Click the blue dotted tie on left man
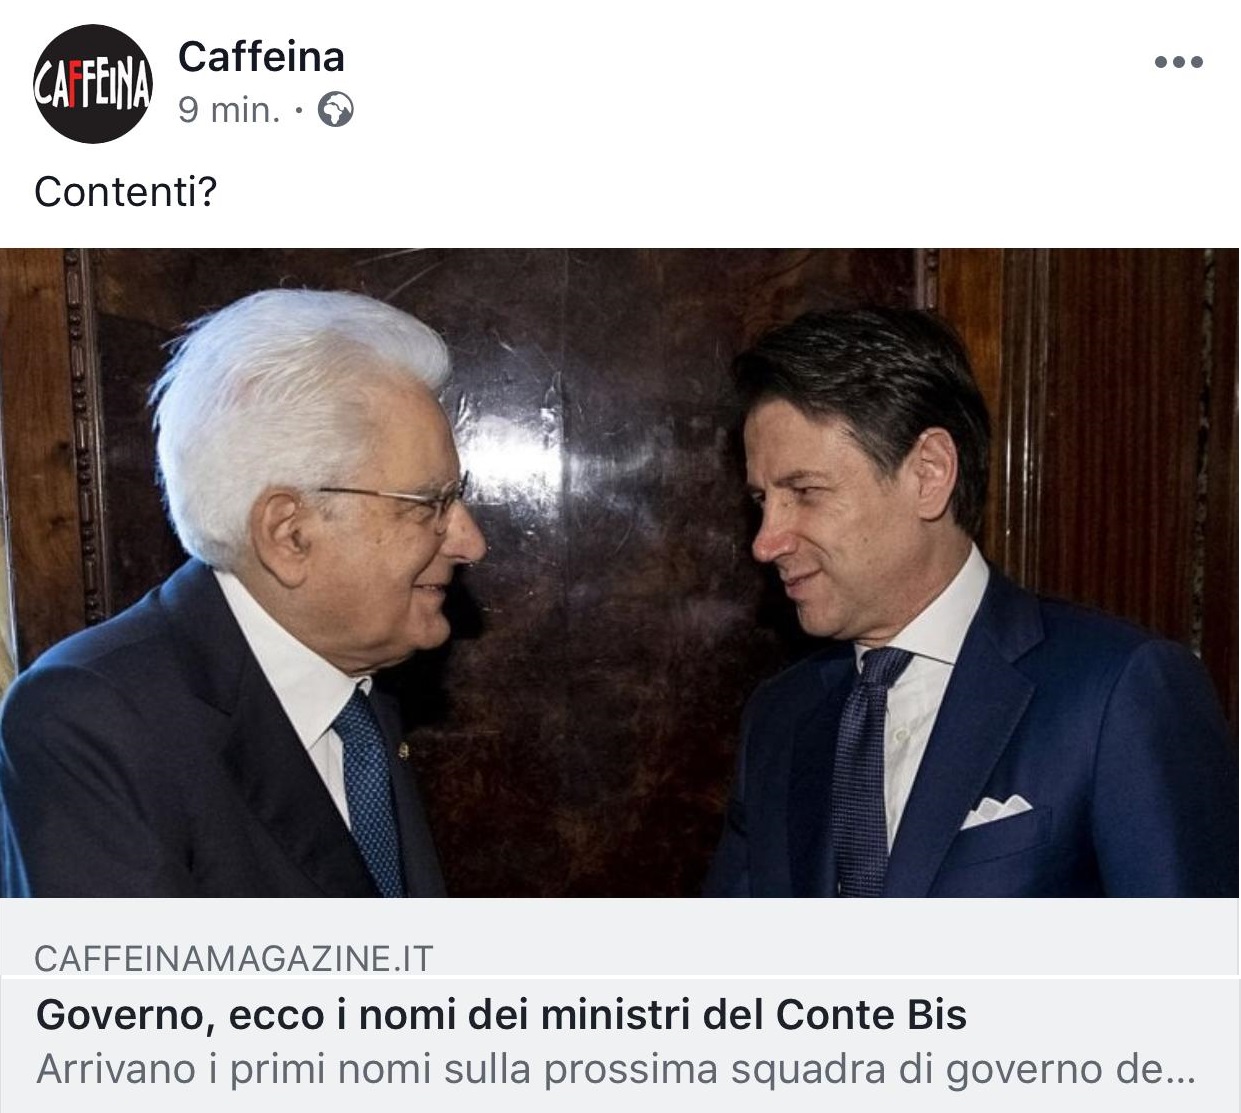1241x1113 pixels. pyautogui.click(x=370, y=790)
